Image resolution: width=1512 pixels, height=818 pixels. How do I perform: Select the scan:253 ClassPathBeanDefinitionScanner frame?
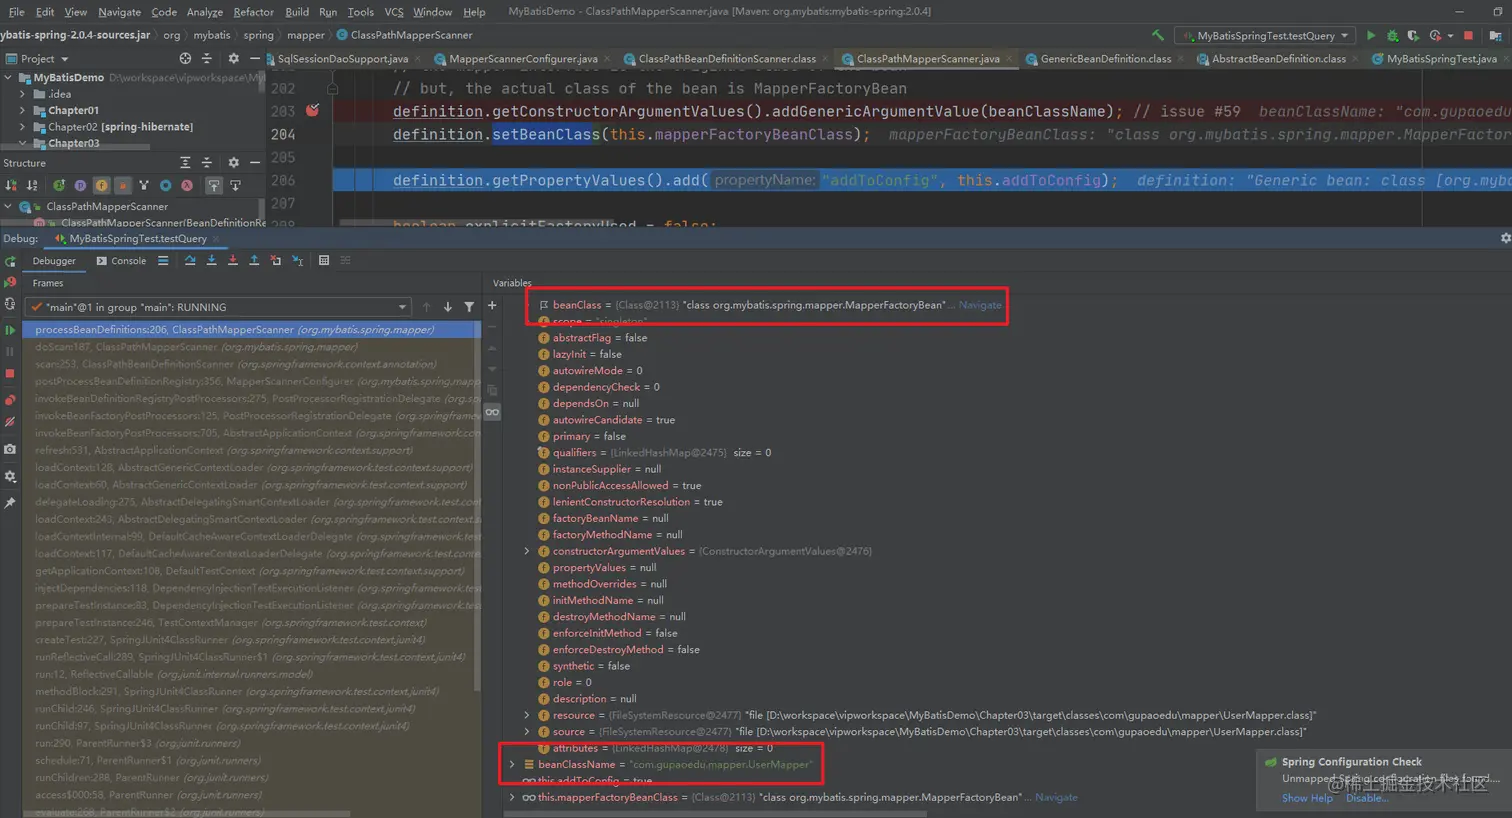click(250, 364)
